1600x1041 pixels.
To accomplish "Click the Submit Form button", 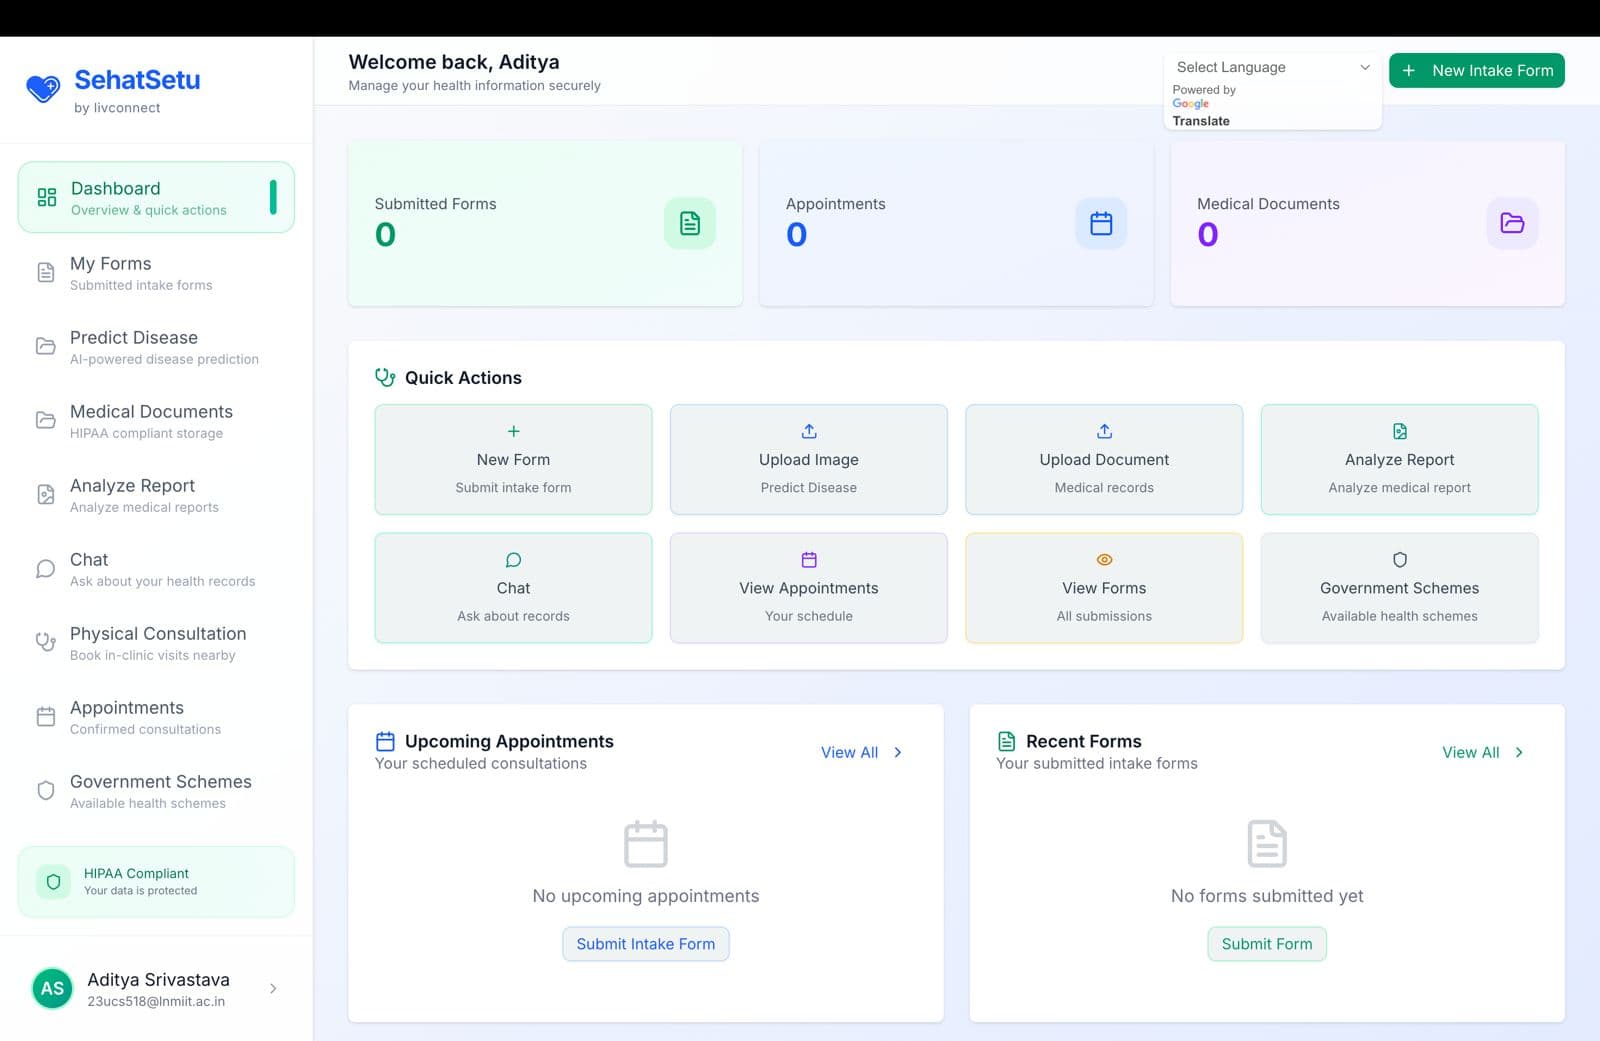I will click(x=1266, y=944).
